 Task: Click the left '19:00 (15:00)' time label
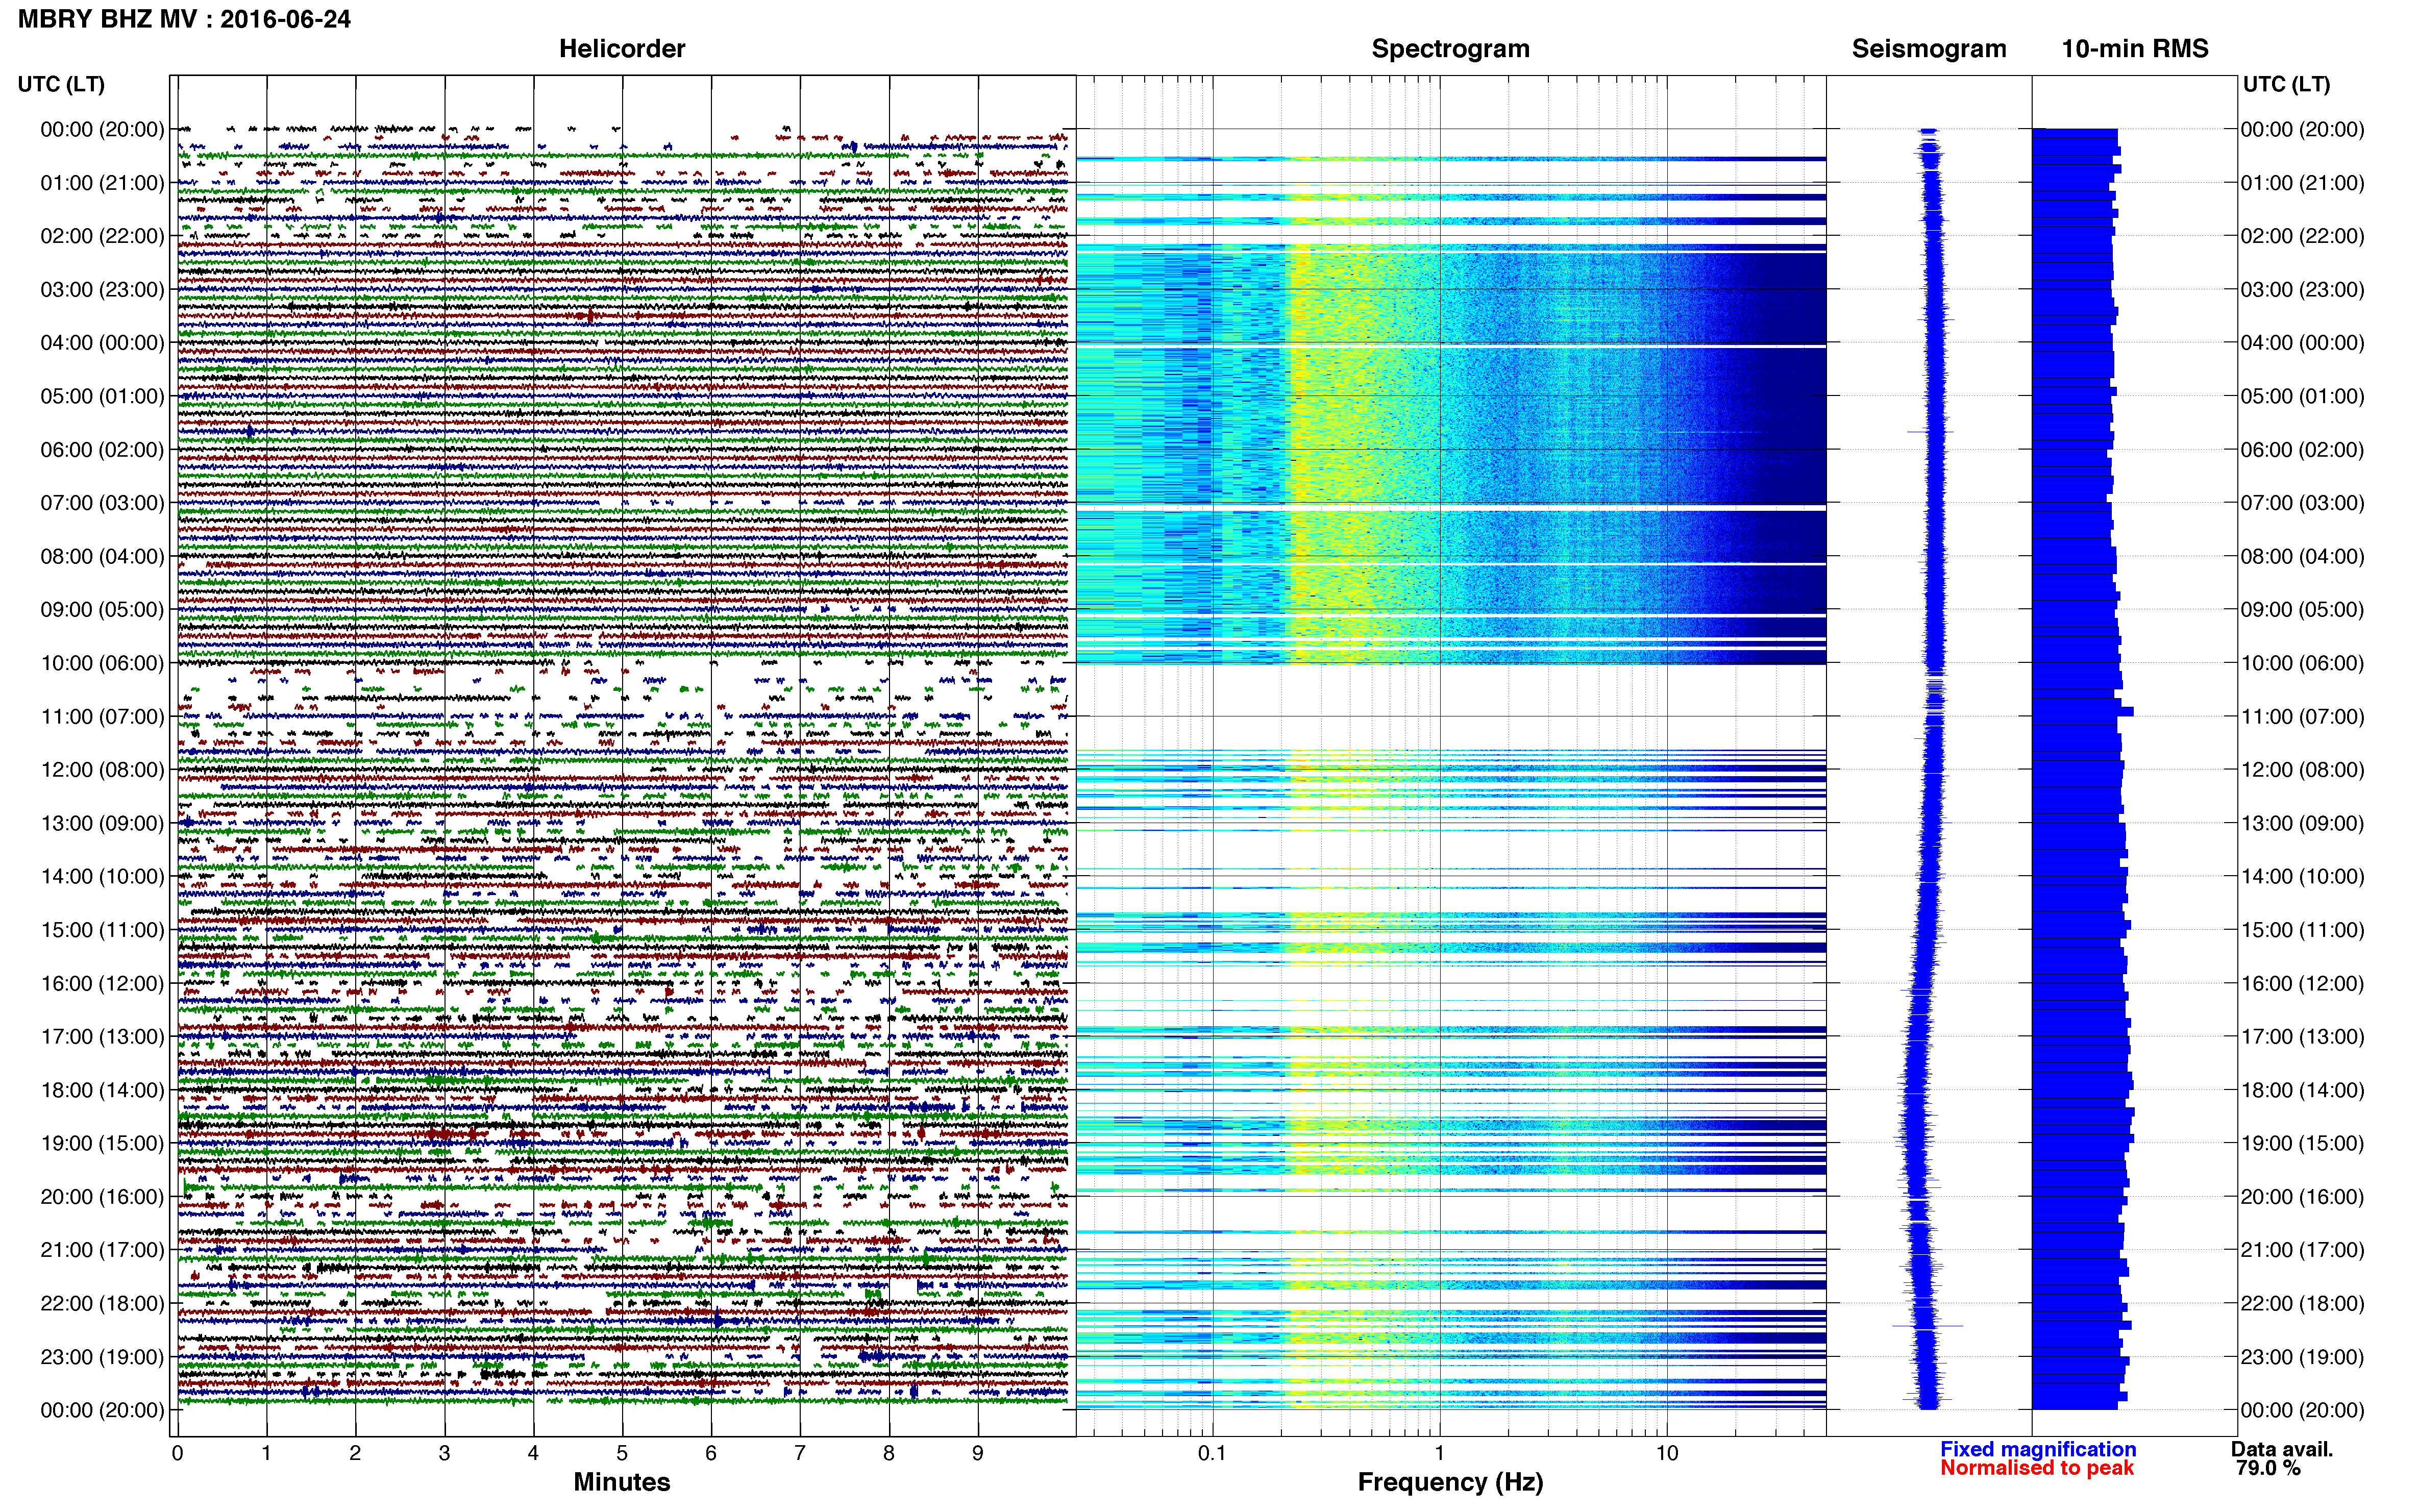pos(102,1144)
